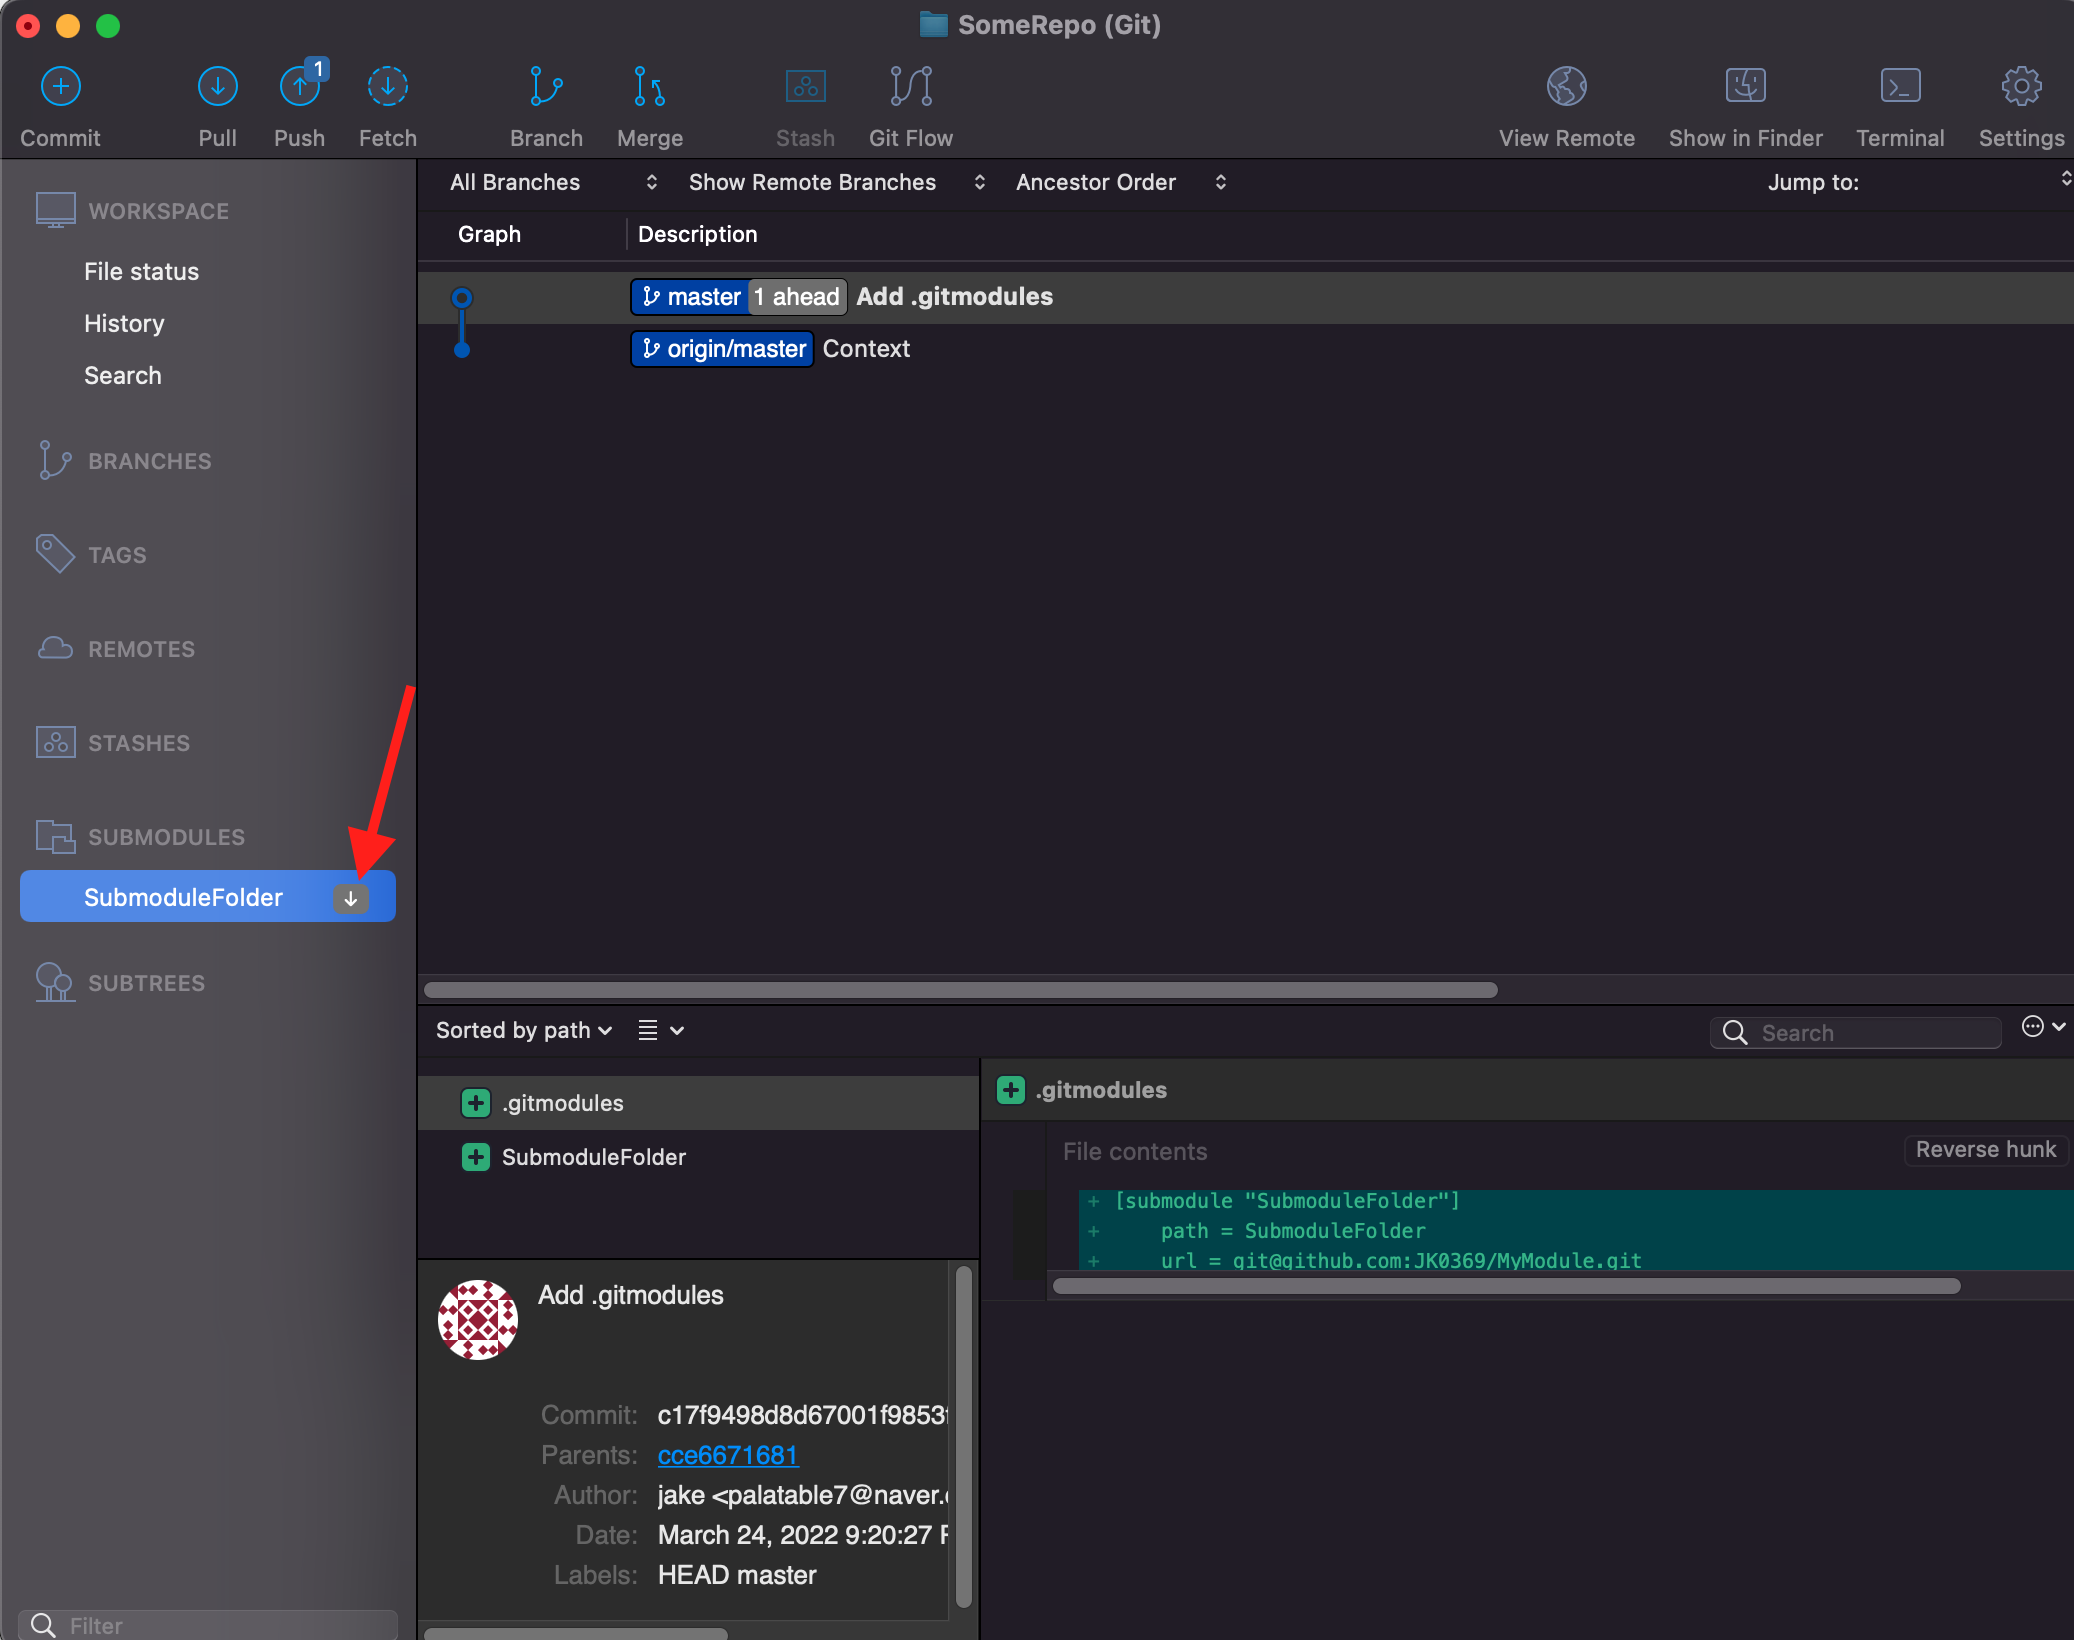This screenshot has width=2074, height=1640.
Task: Open the Merge tool
Action: pyautogui.click(x=649, y=88)
